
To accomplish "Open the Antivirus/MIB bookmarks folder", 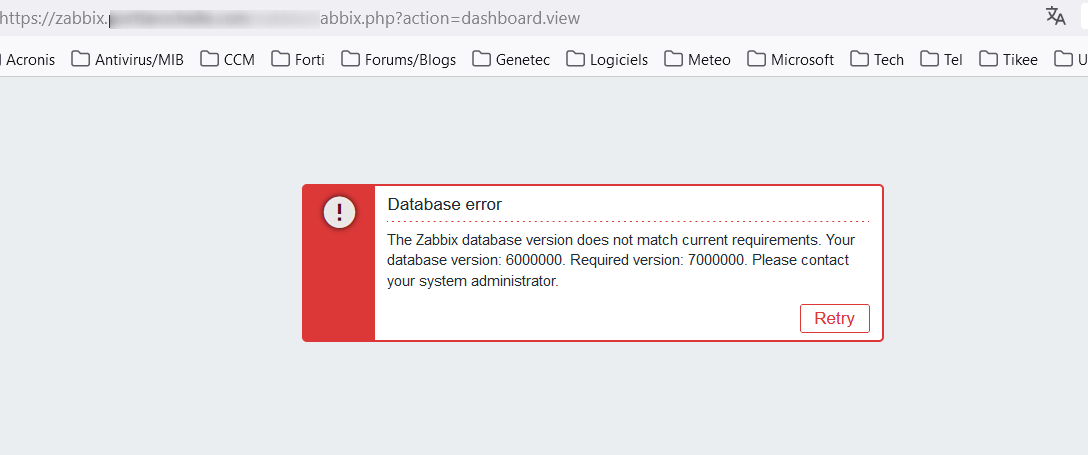I will 128,60.
